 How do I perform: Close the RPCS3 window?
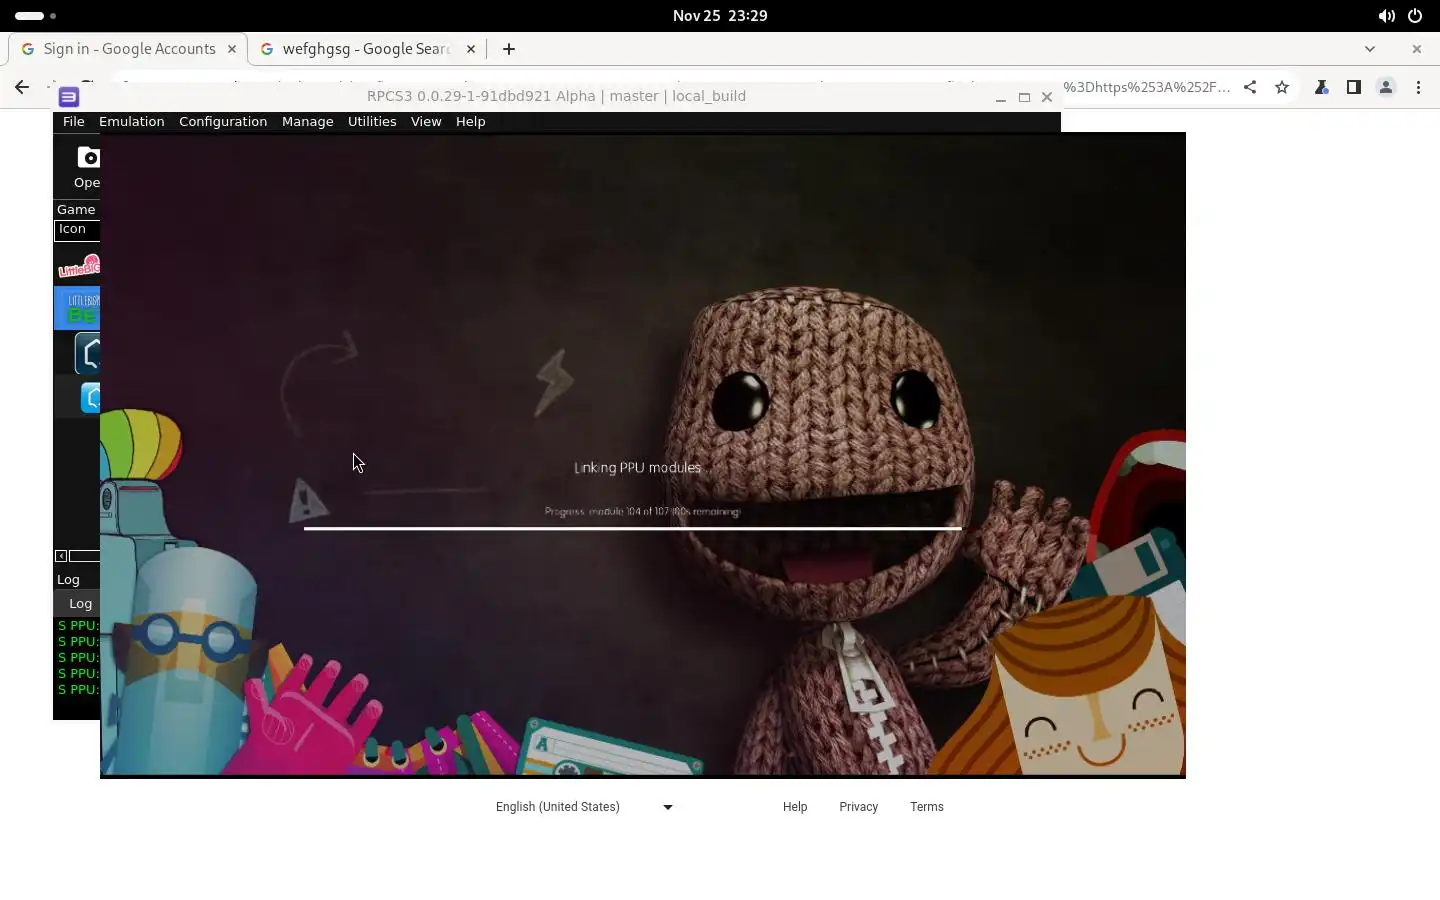pos(1047,98)
